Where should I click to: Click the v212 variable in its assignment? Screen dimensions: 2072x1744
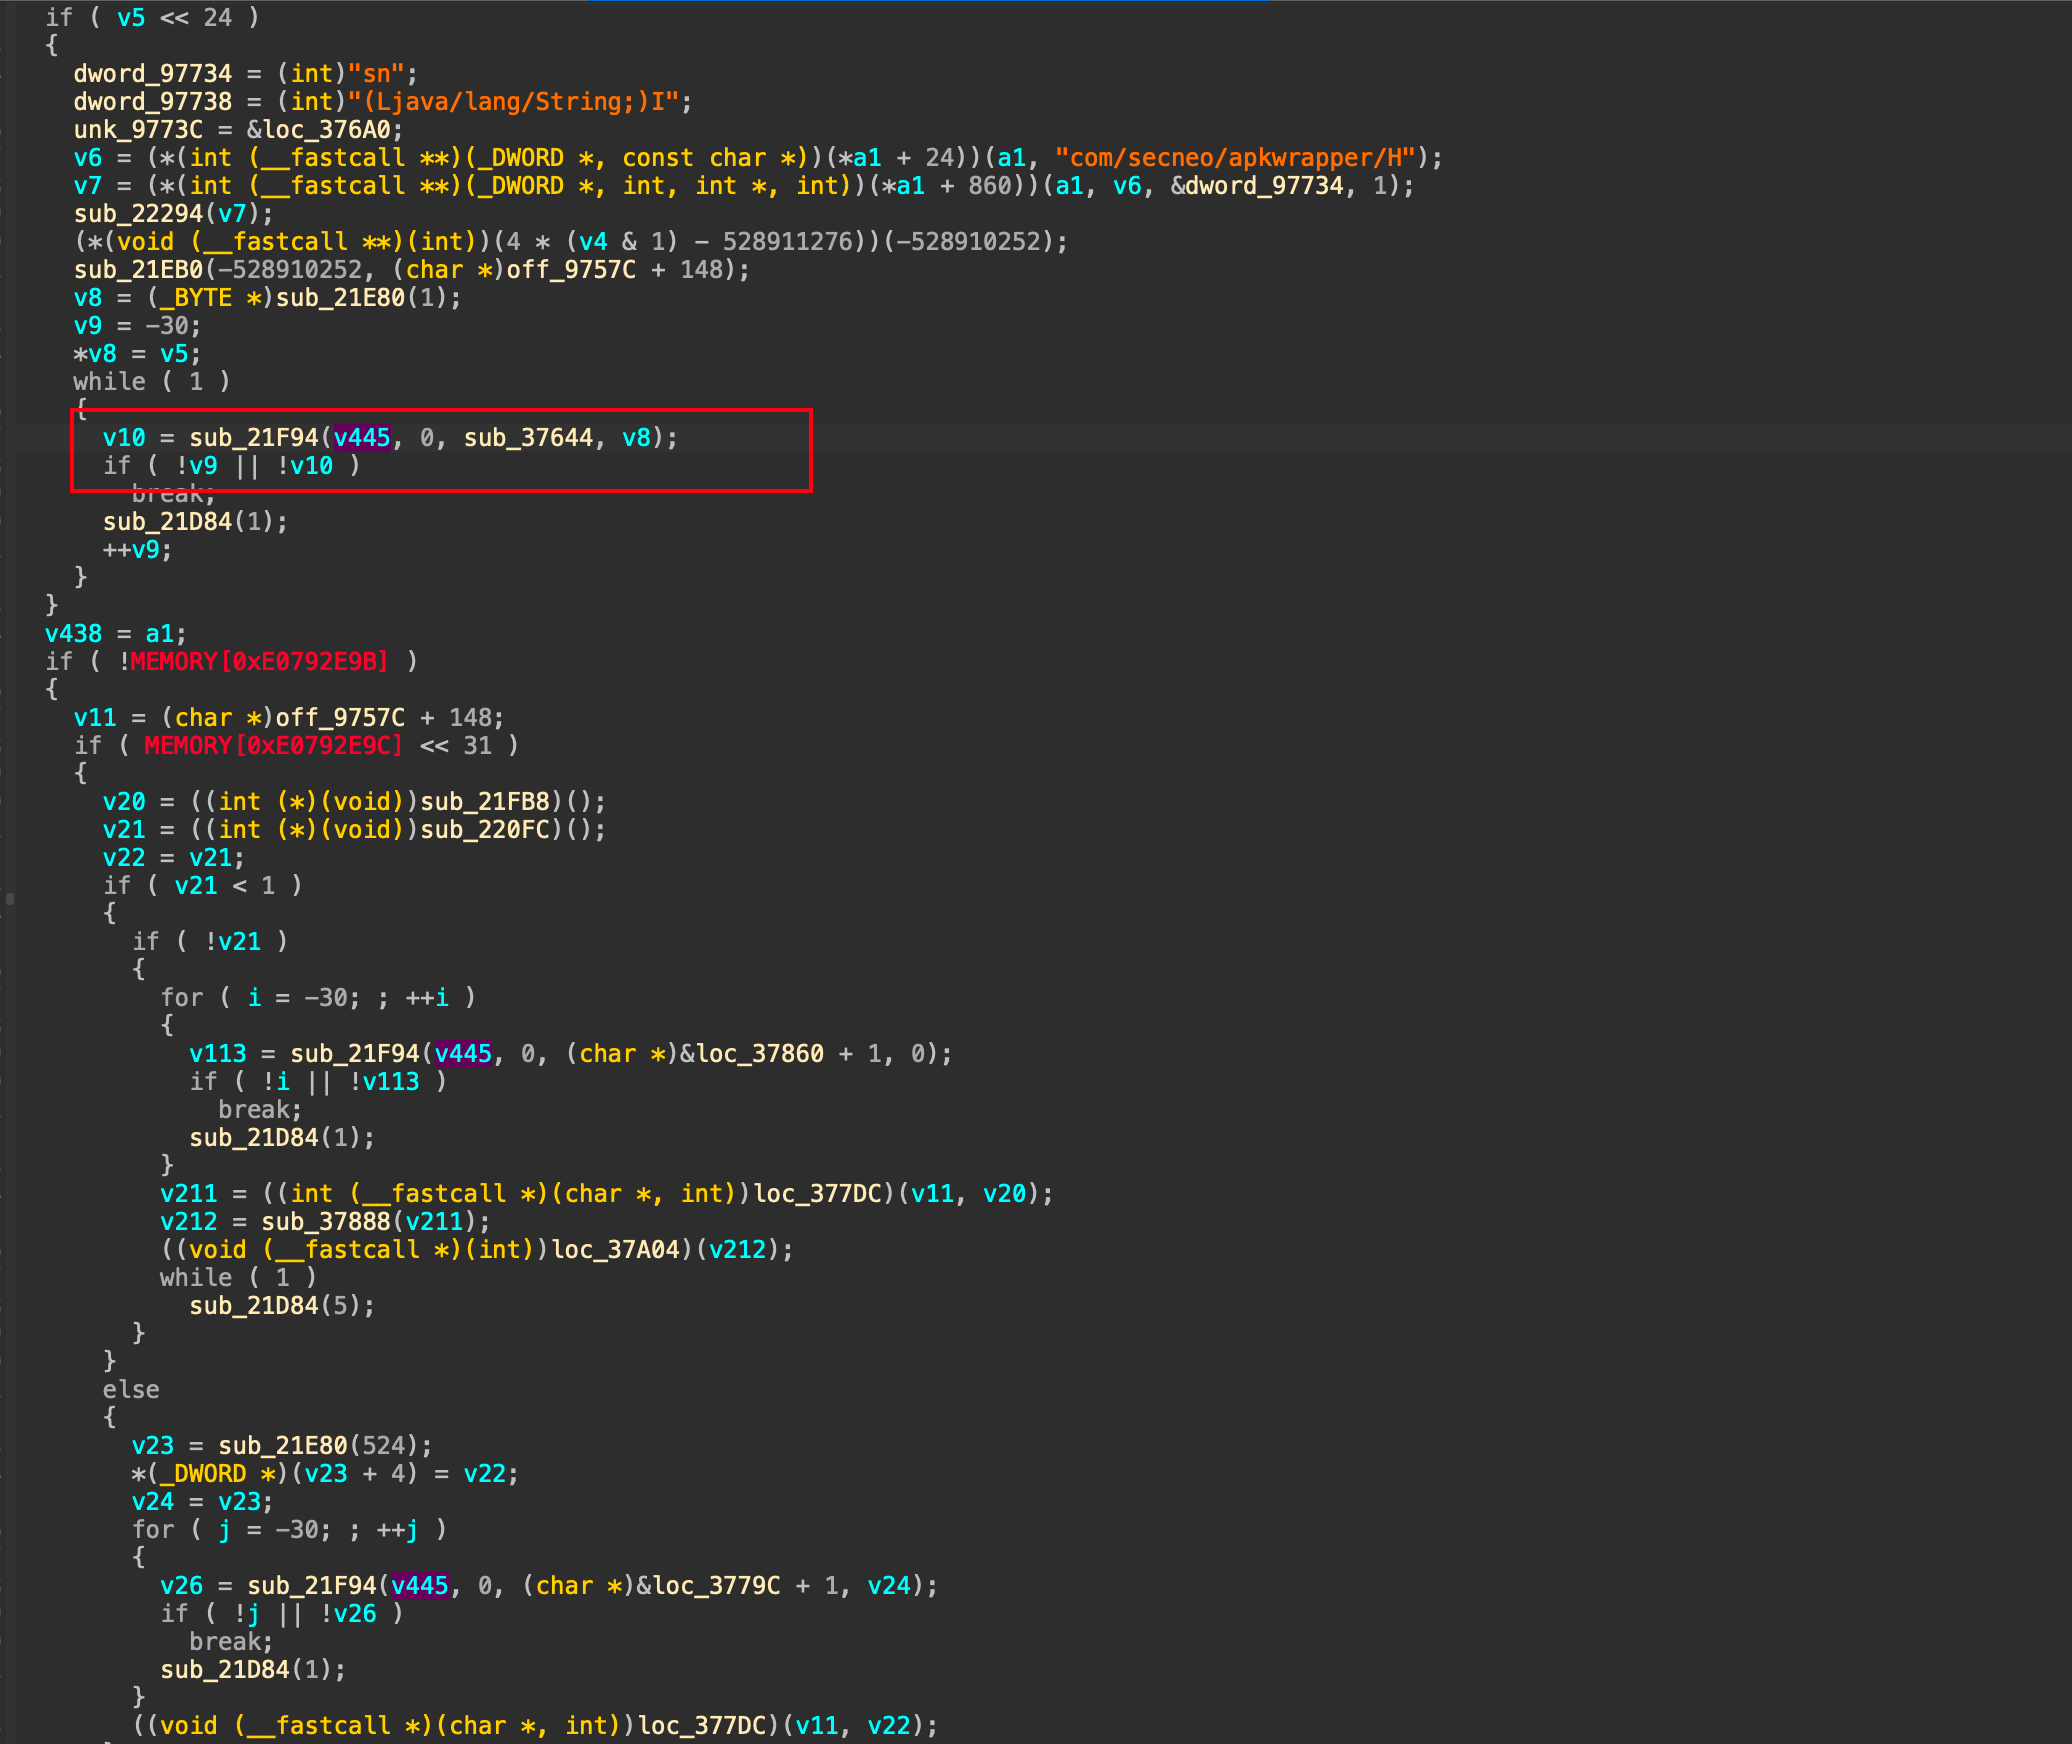[189, 1222]
